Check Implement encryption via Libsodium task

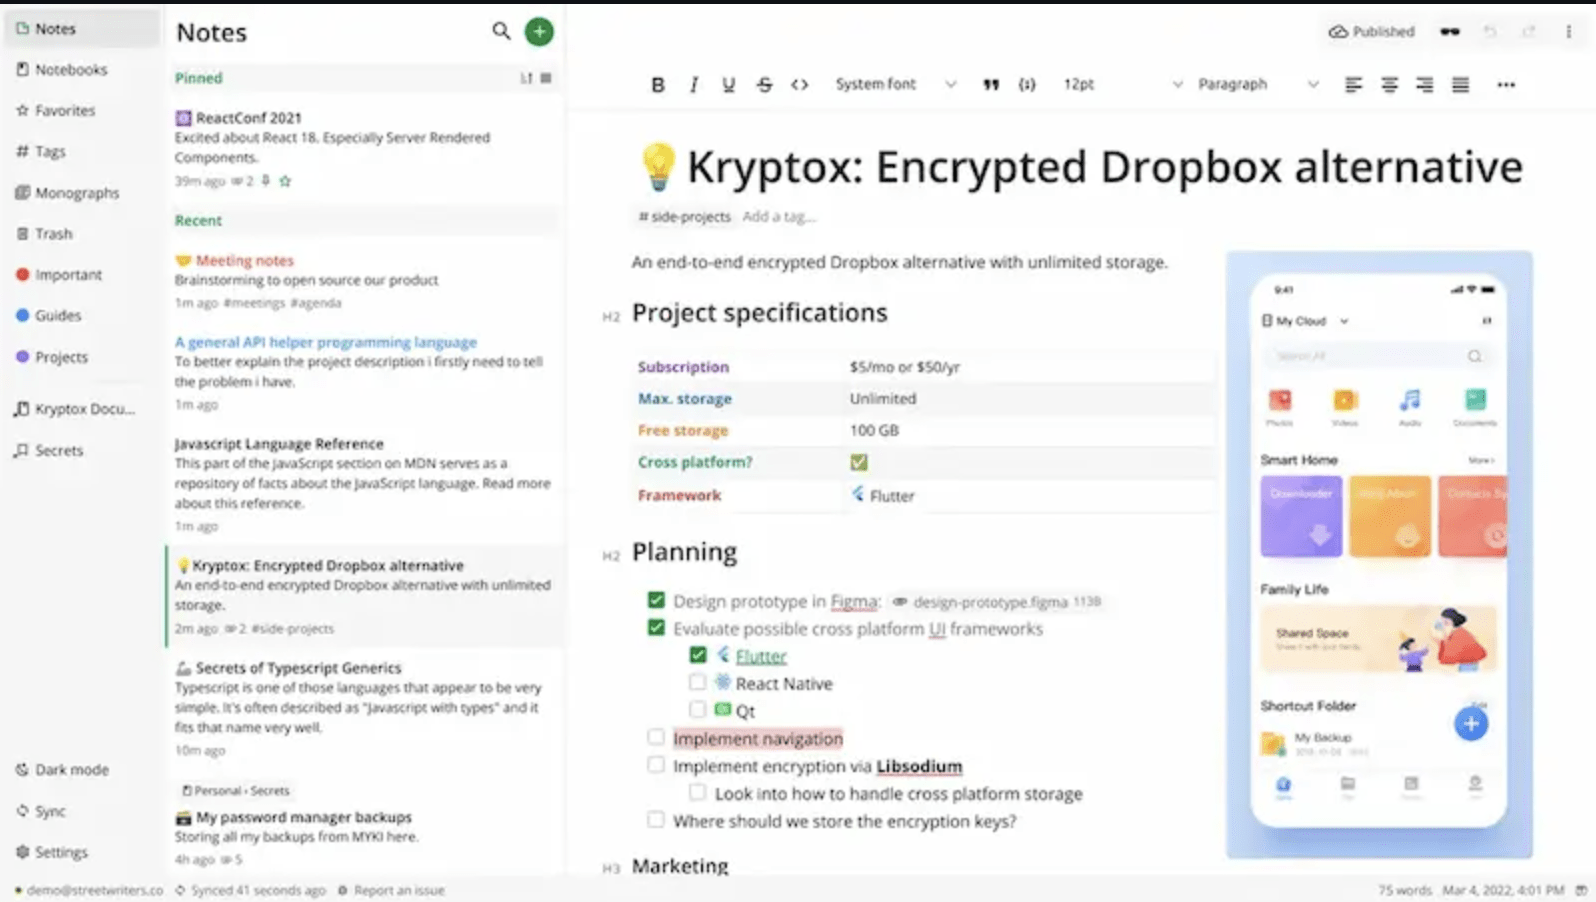(x=655, y=765)
